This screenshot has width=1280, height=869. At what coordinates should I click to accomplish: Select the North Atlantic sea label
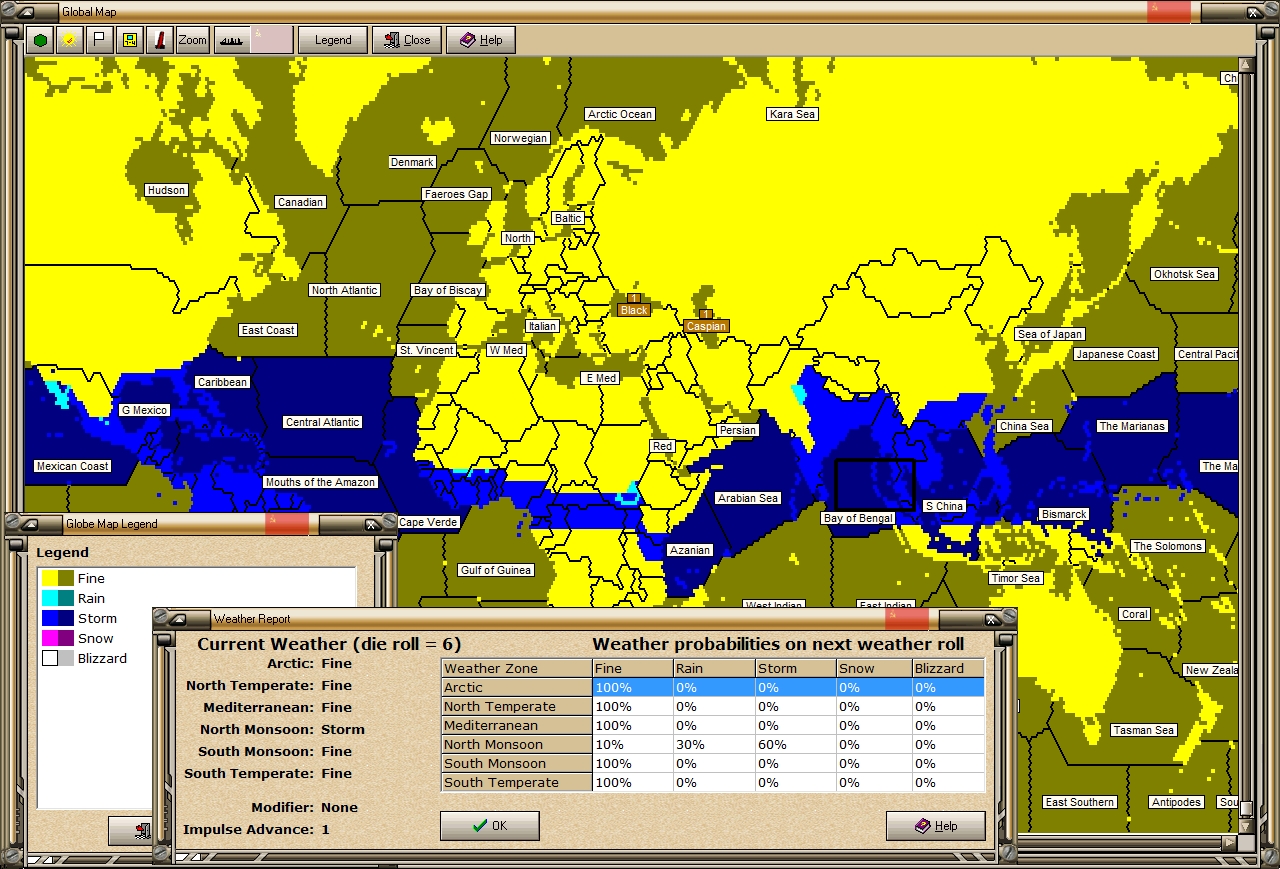pos(344,290)
